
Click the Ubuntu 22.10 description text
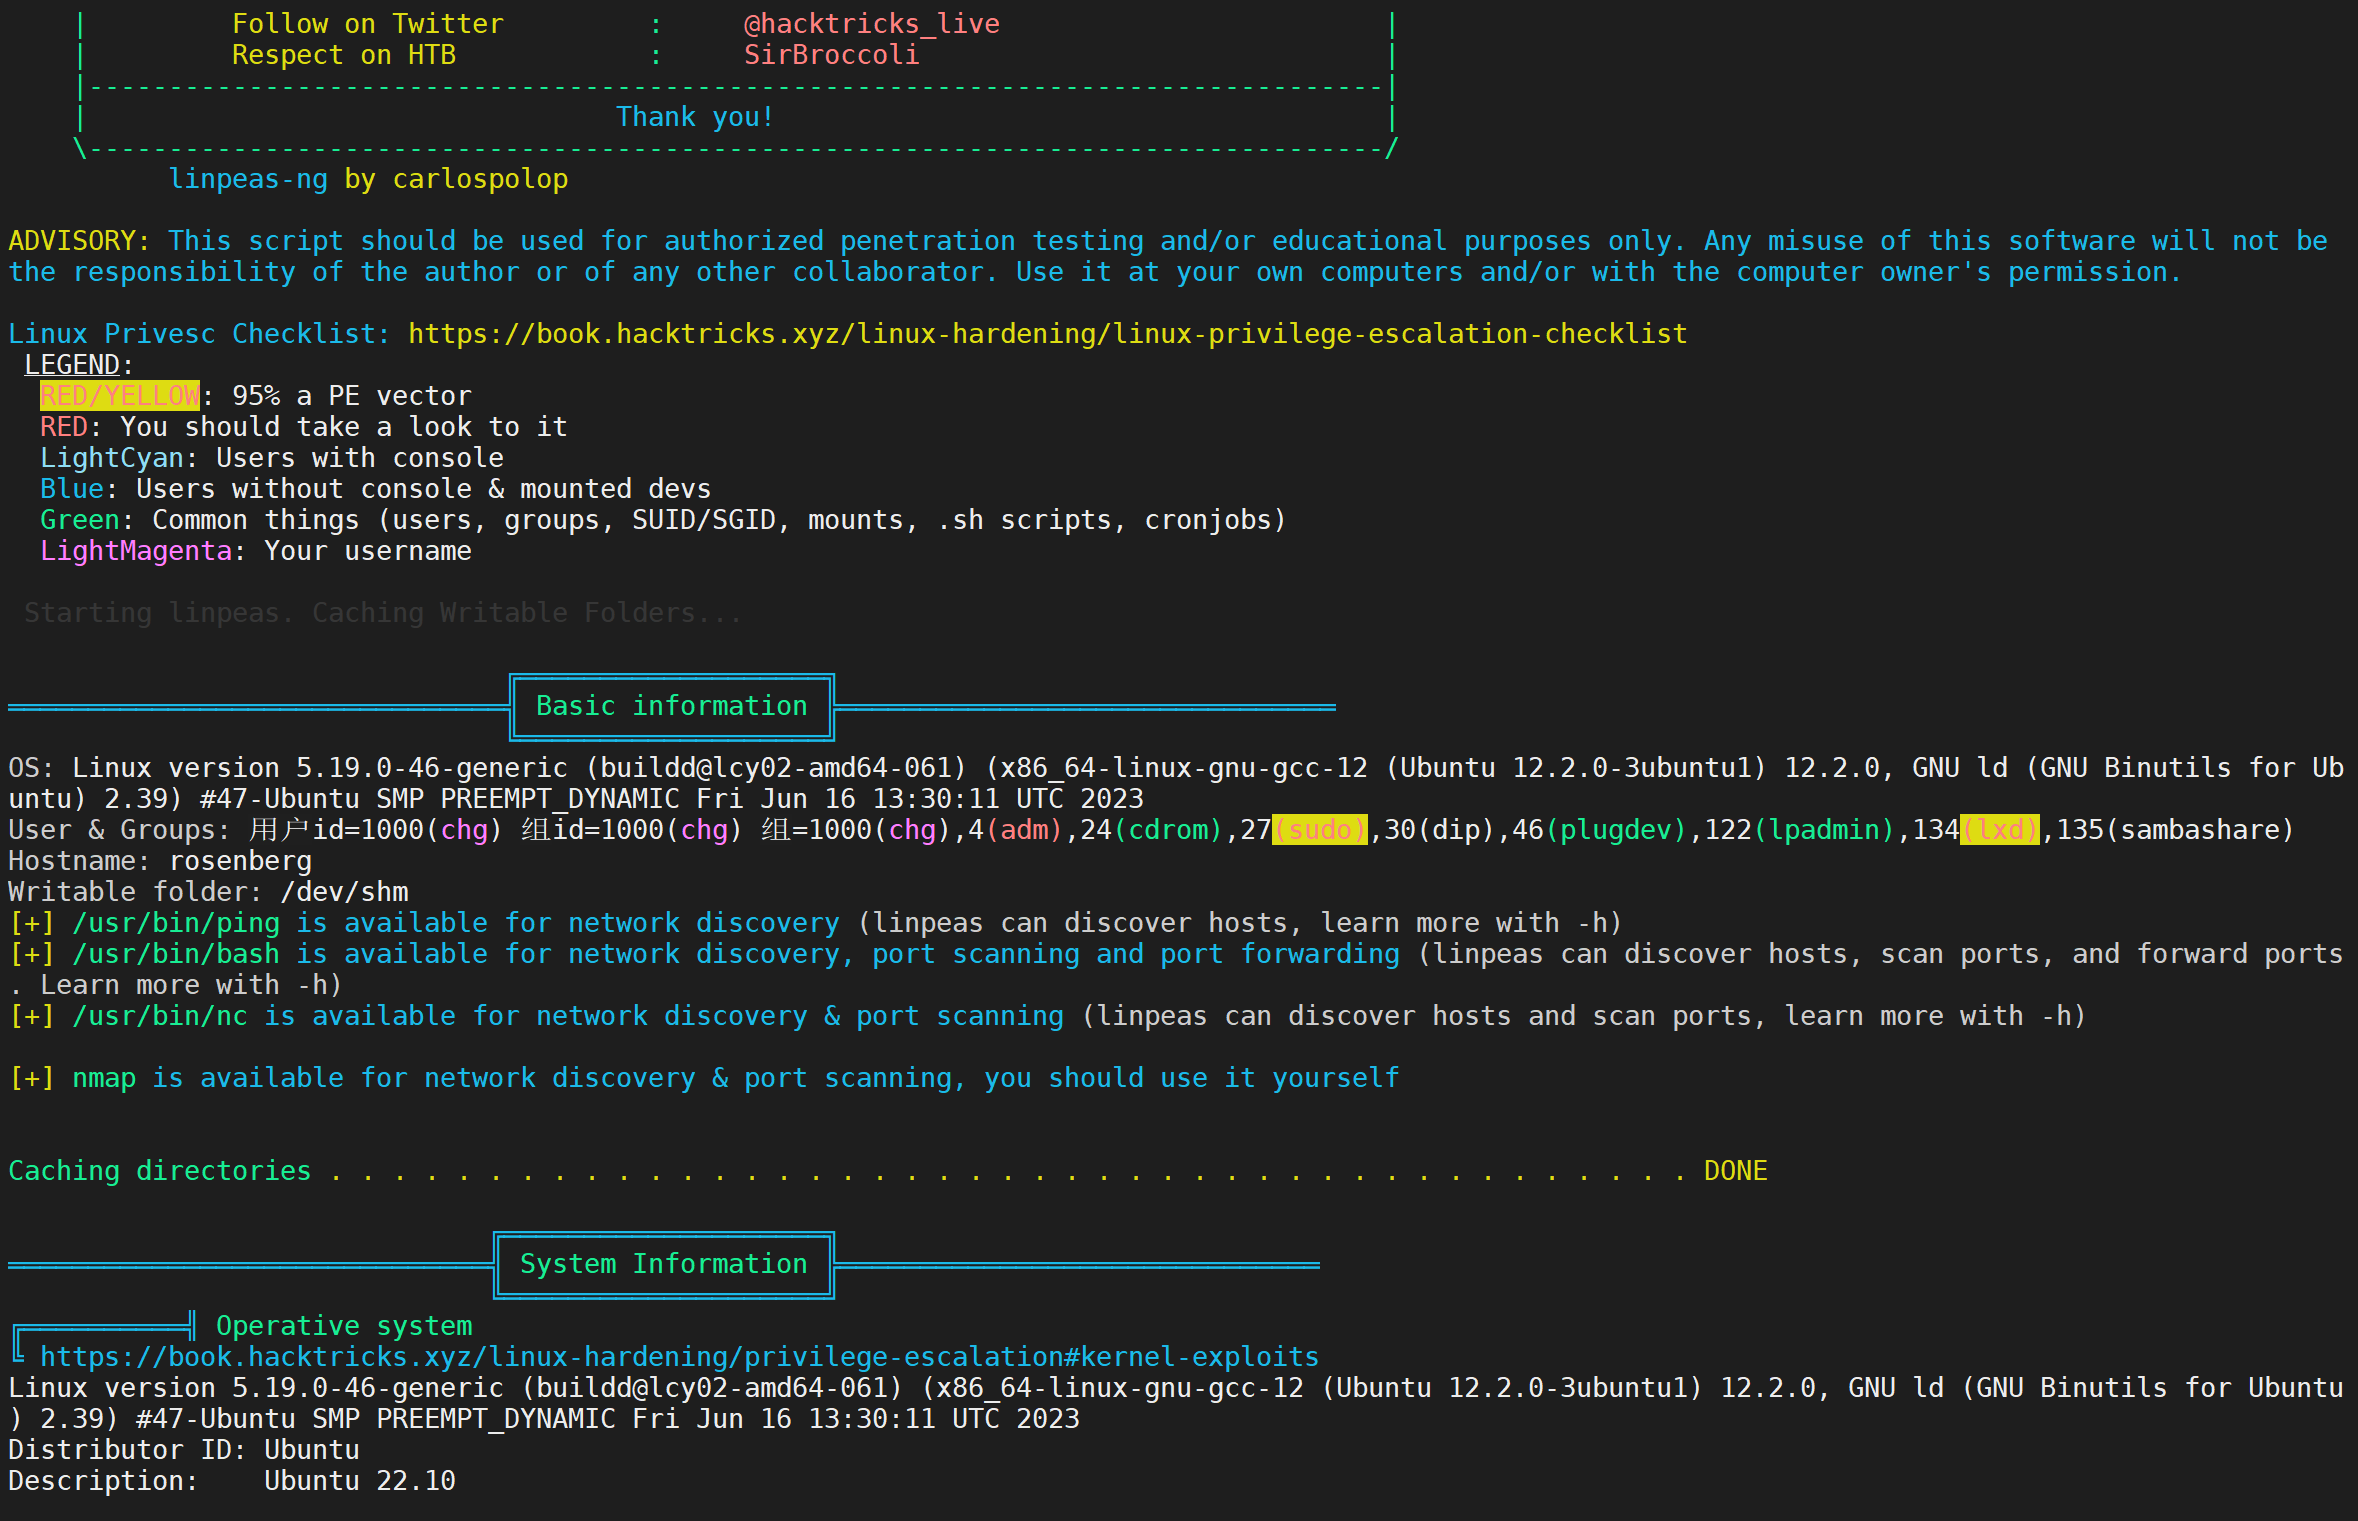pyautogui.click(x=359, y=1481)
